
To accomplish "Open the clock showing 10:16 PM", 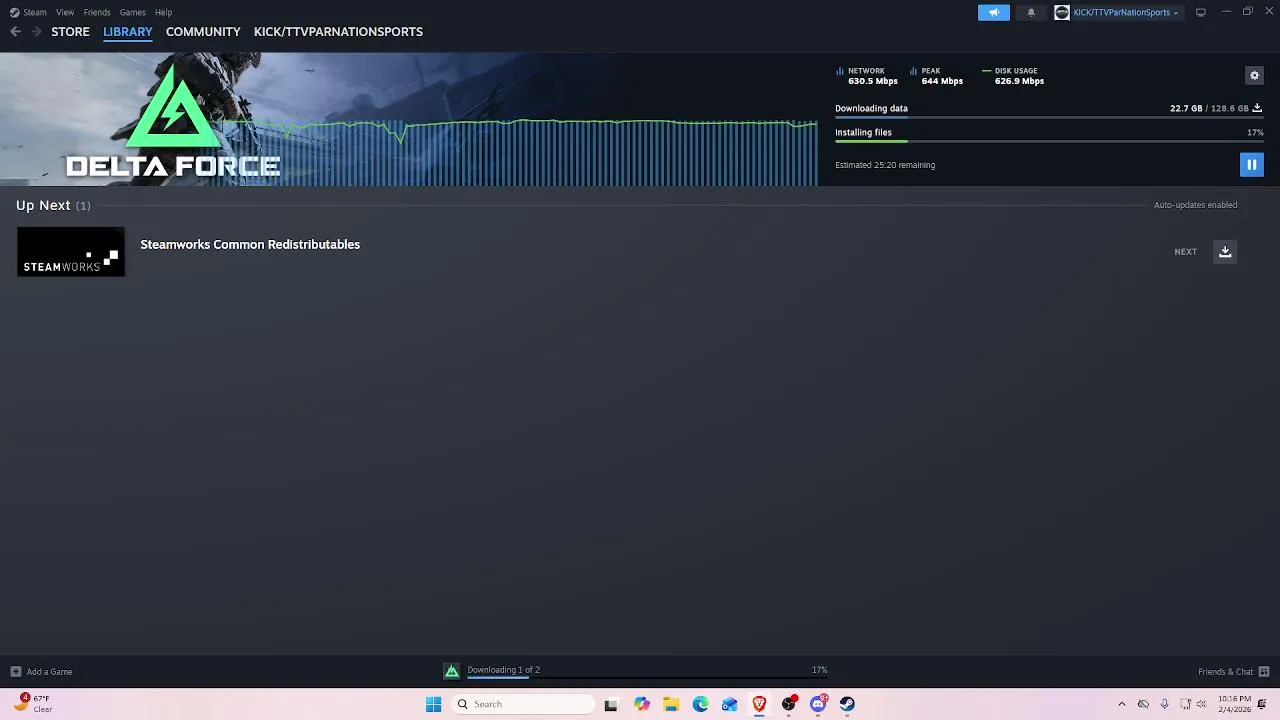I will 1234,704.
